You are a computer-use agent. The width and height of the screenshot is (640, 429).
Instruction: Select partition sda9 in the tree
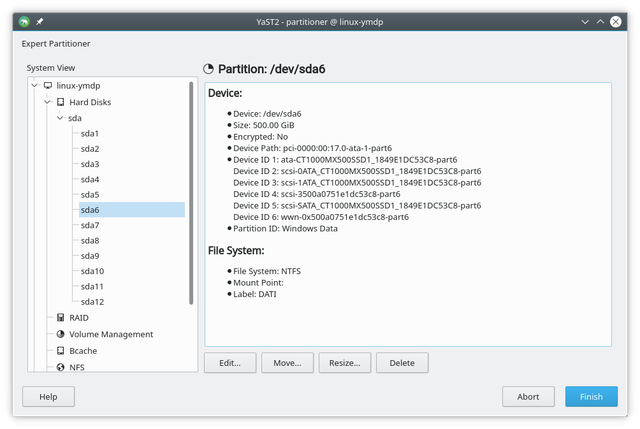90,256
